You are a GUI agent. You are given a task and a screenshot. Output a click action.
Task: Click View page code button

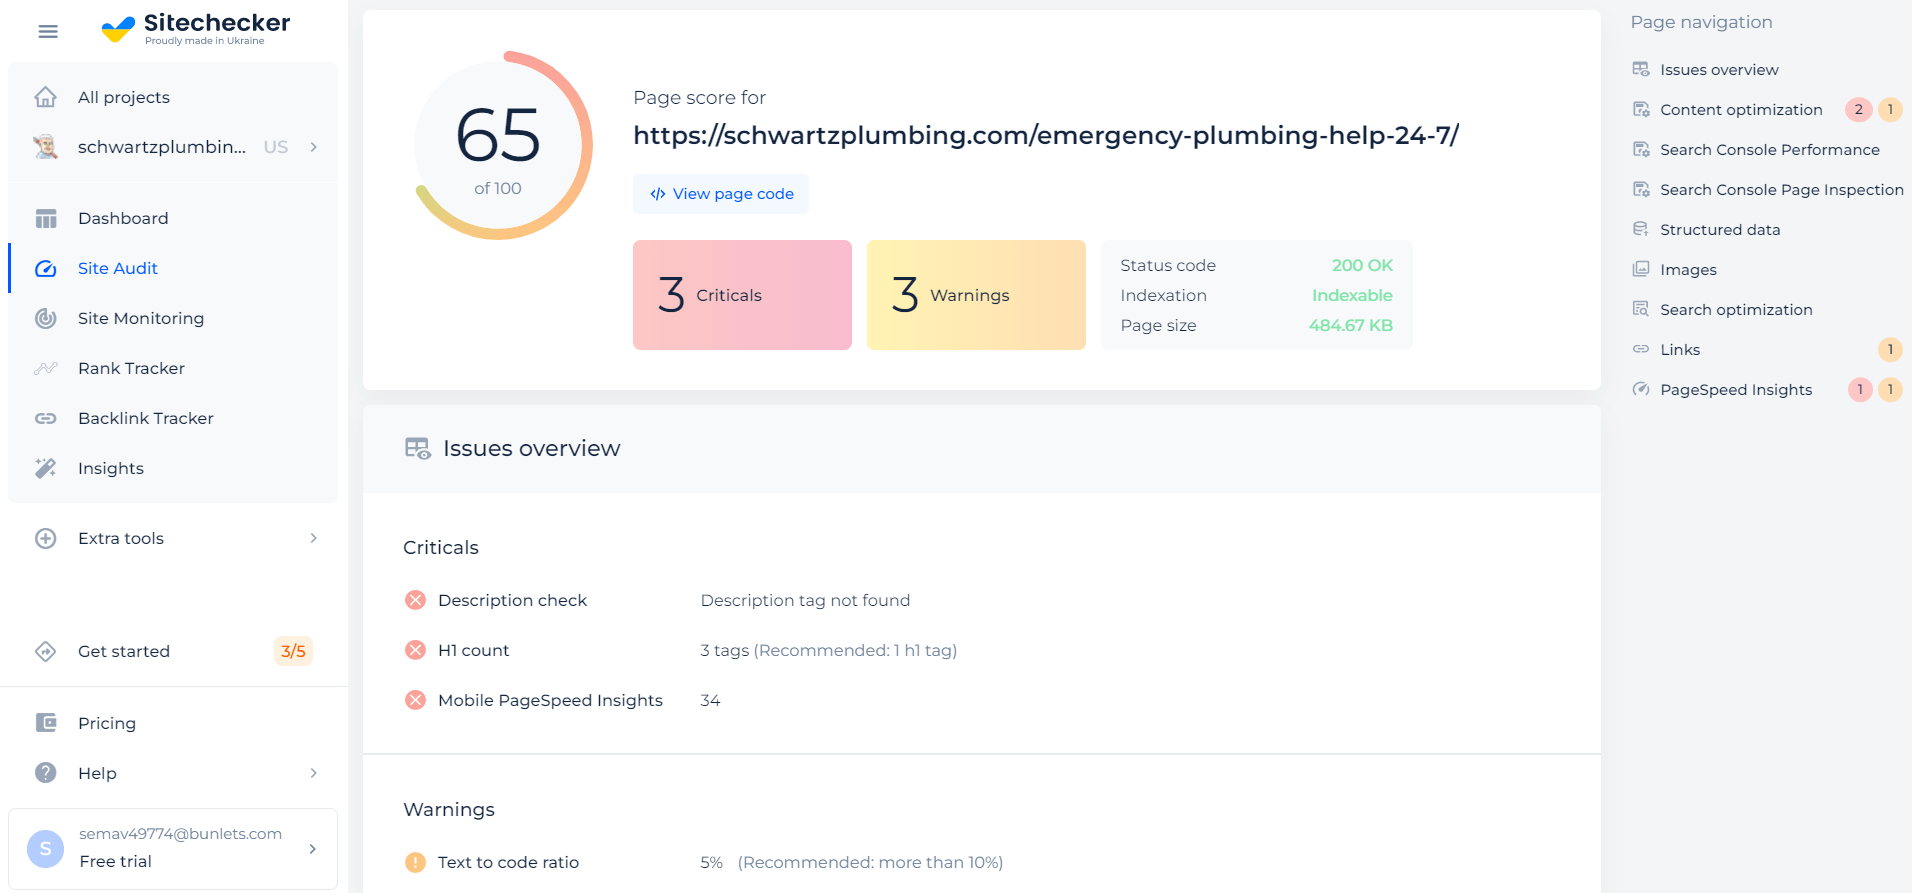[721, 194]
